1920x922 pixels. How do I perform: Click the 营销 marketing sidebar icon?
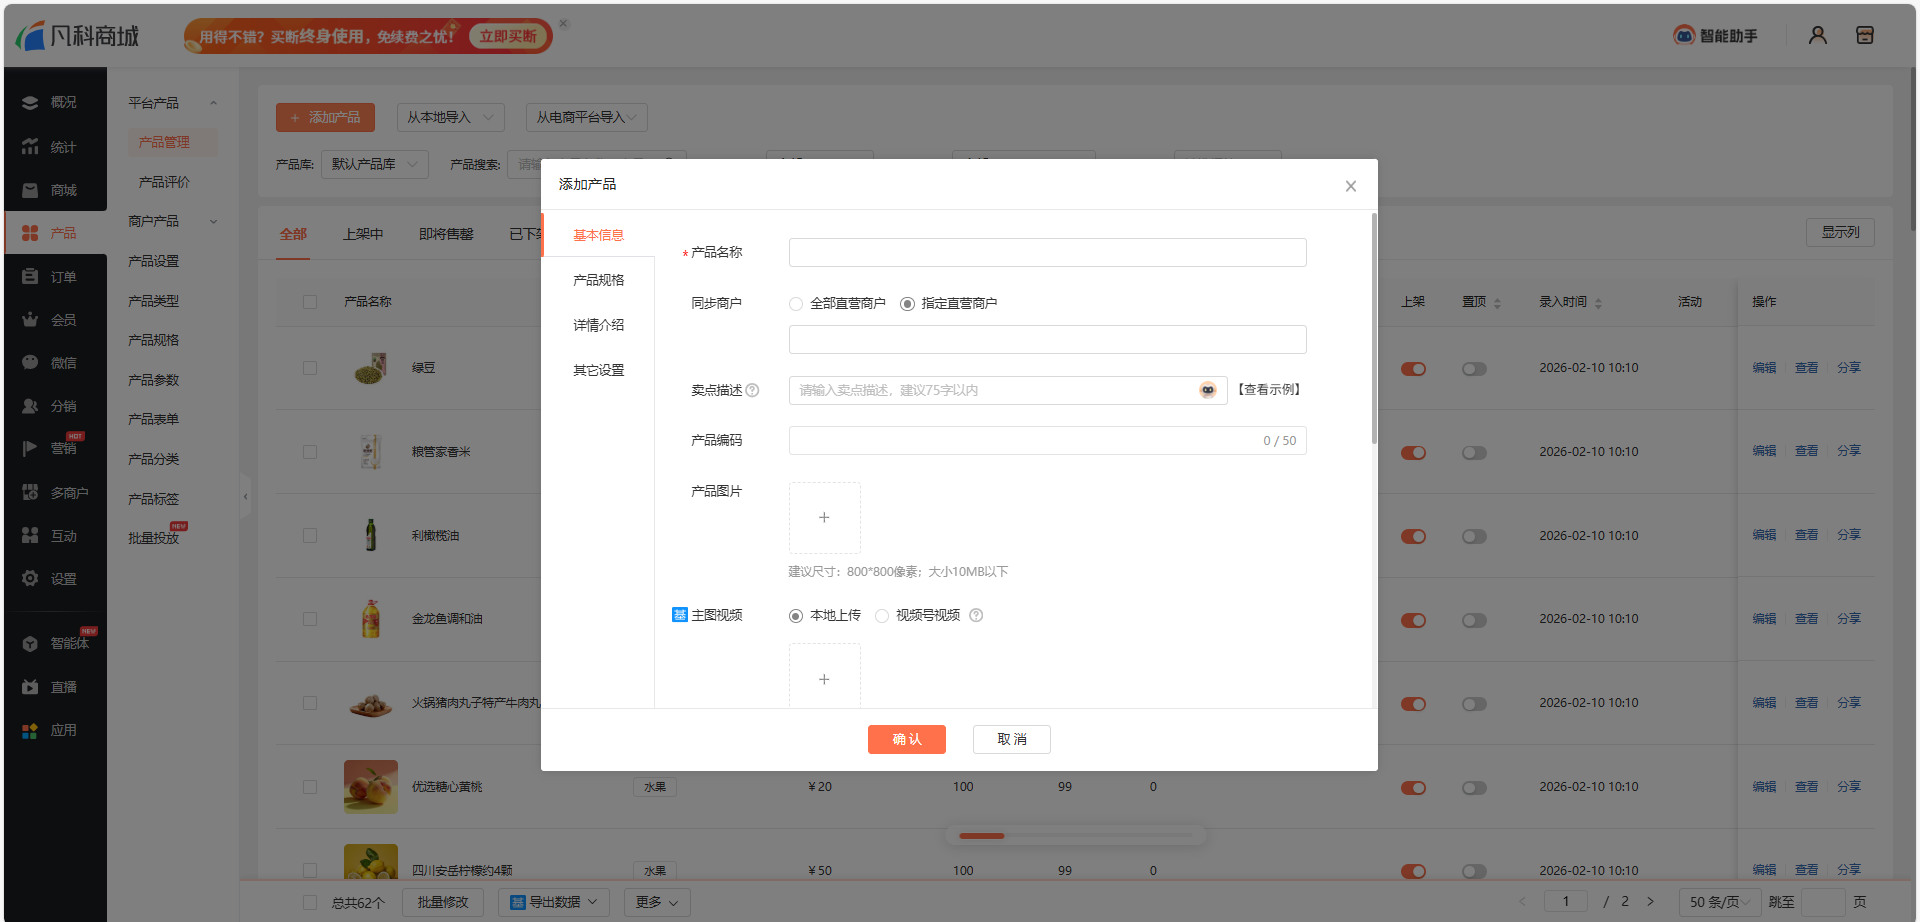(x=56, y=448)
